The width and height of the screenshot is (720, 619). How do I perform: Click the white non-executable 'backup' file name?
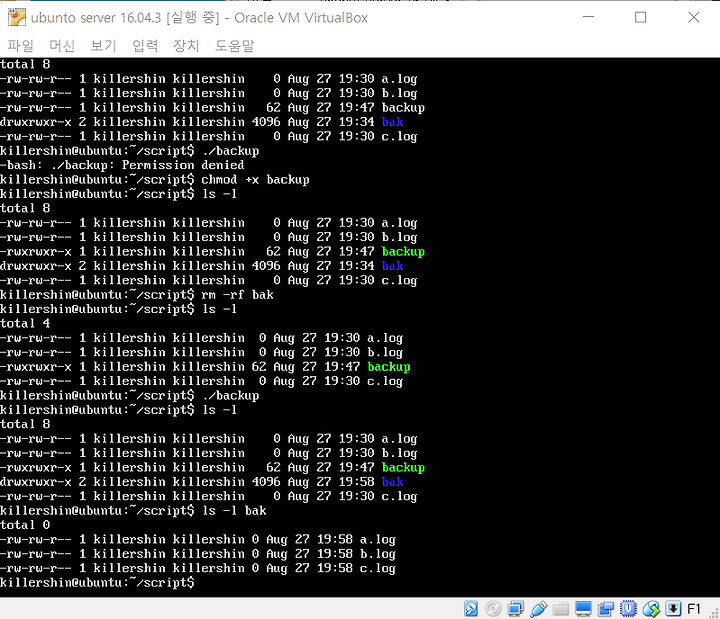[x=403, y=107]
